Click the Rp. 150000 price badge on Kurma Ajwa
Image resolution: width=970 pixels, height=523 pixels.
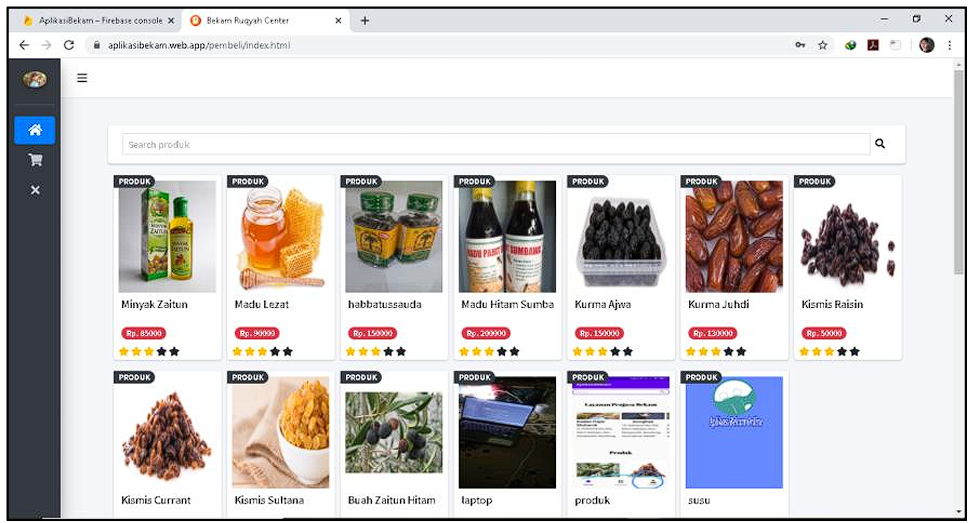(599, 333)
